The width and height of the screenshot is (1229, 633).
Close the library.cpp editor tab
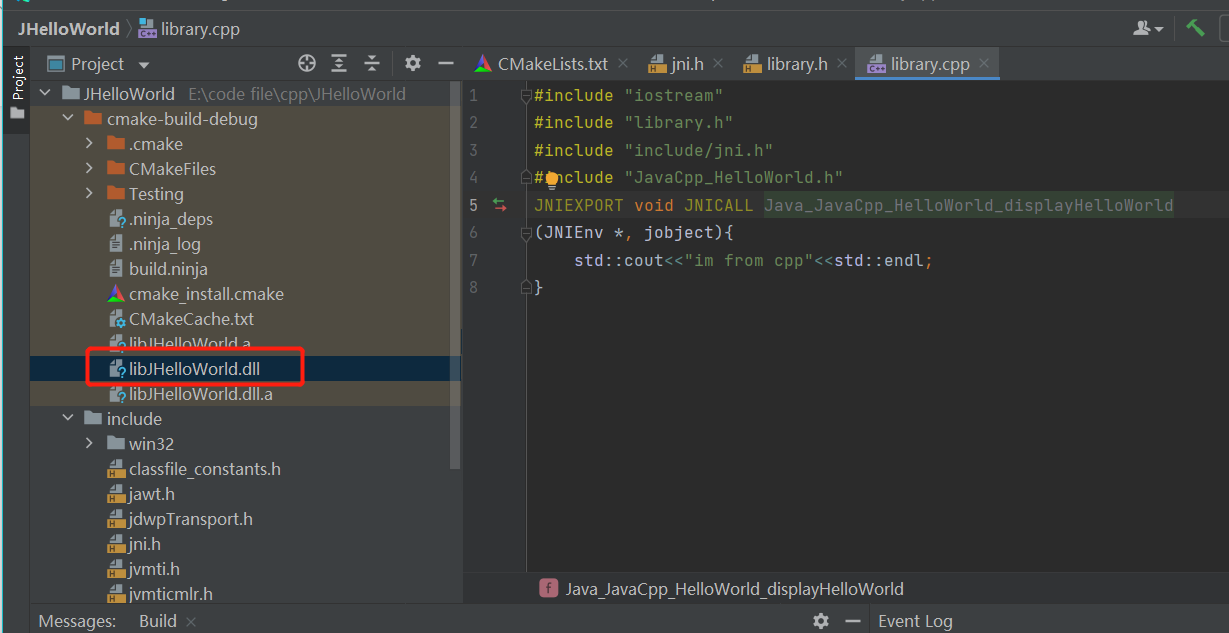[x=984, y=64]
